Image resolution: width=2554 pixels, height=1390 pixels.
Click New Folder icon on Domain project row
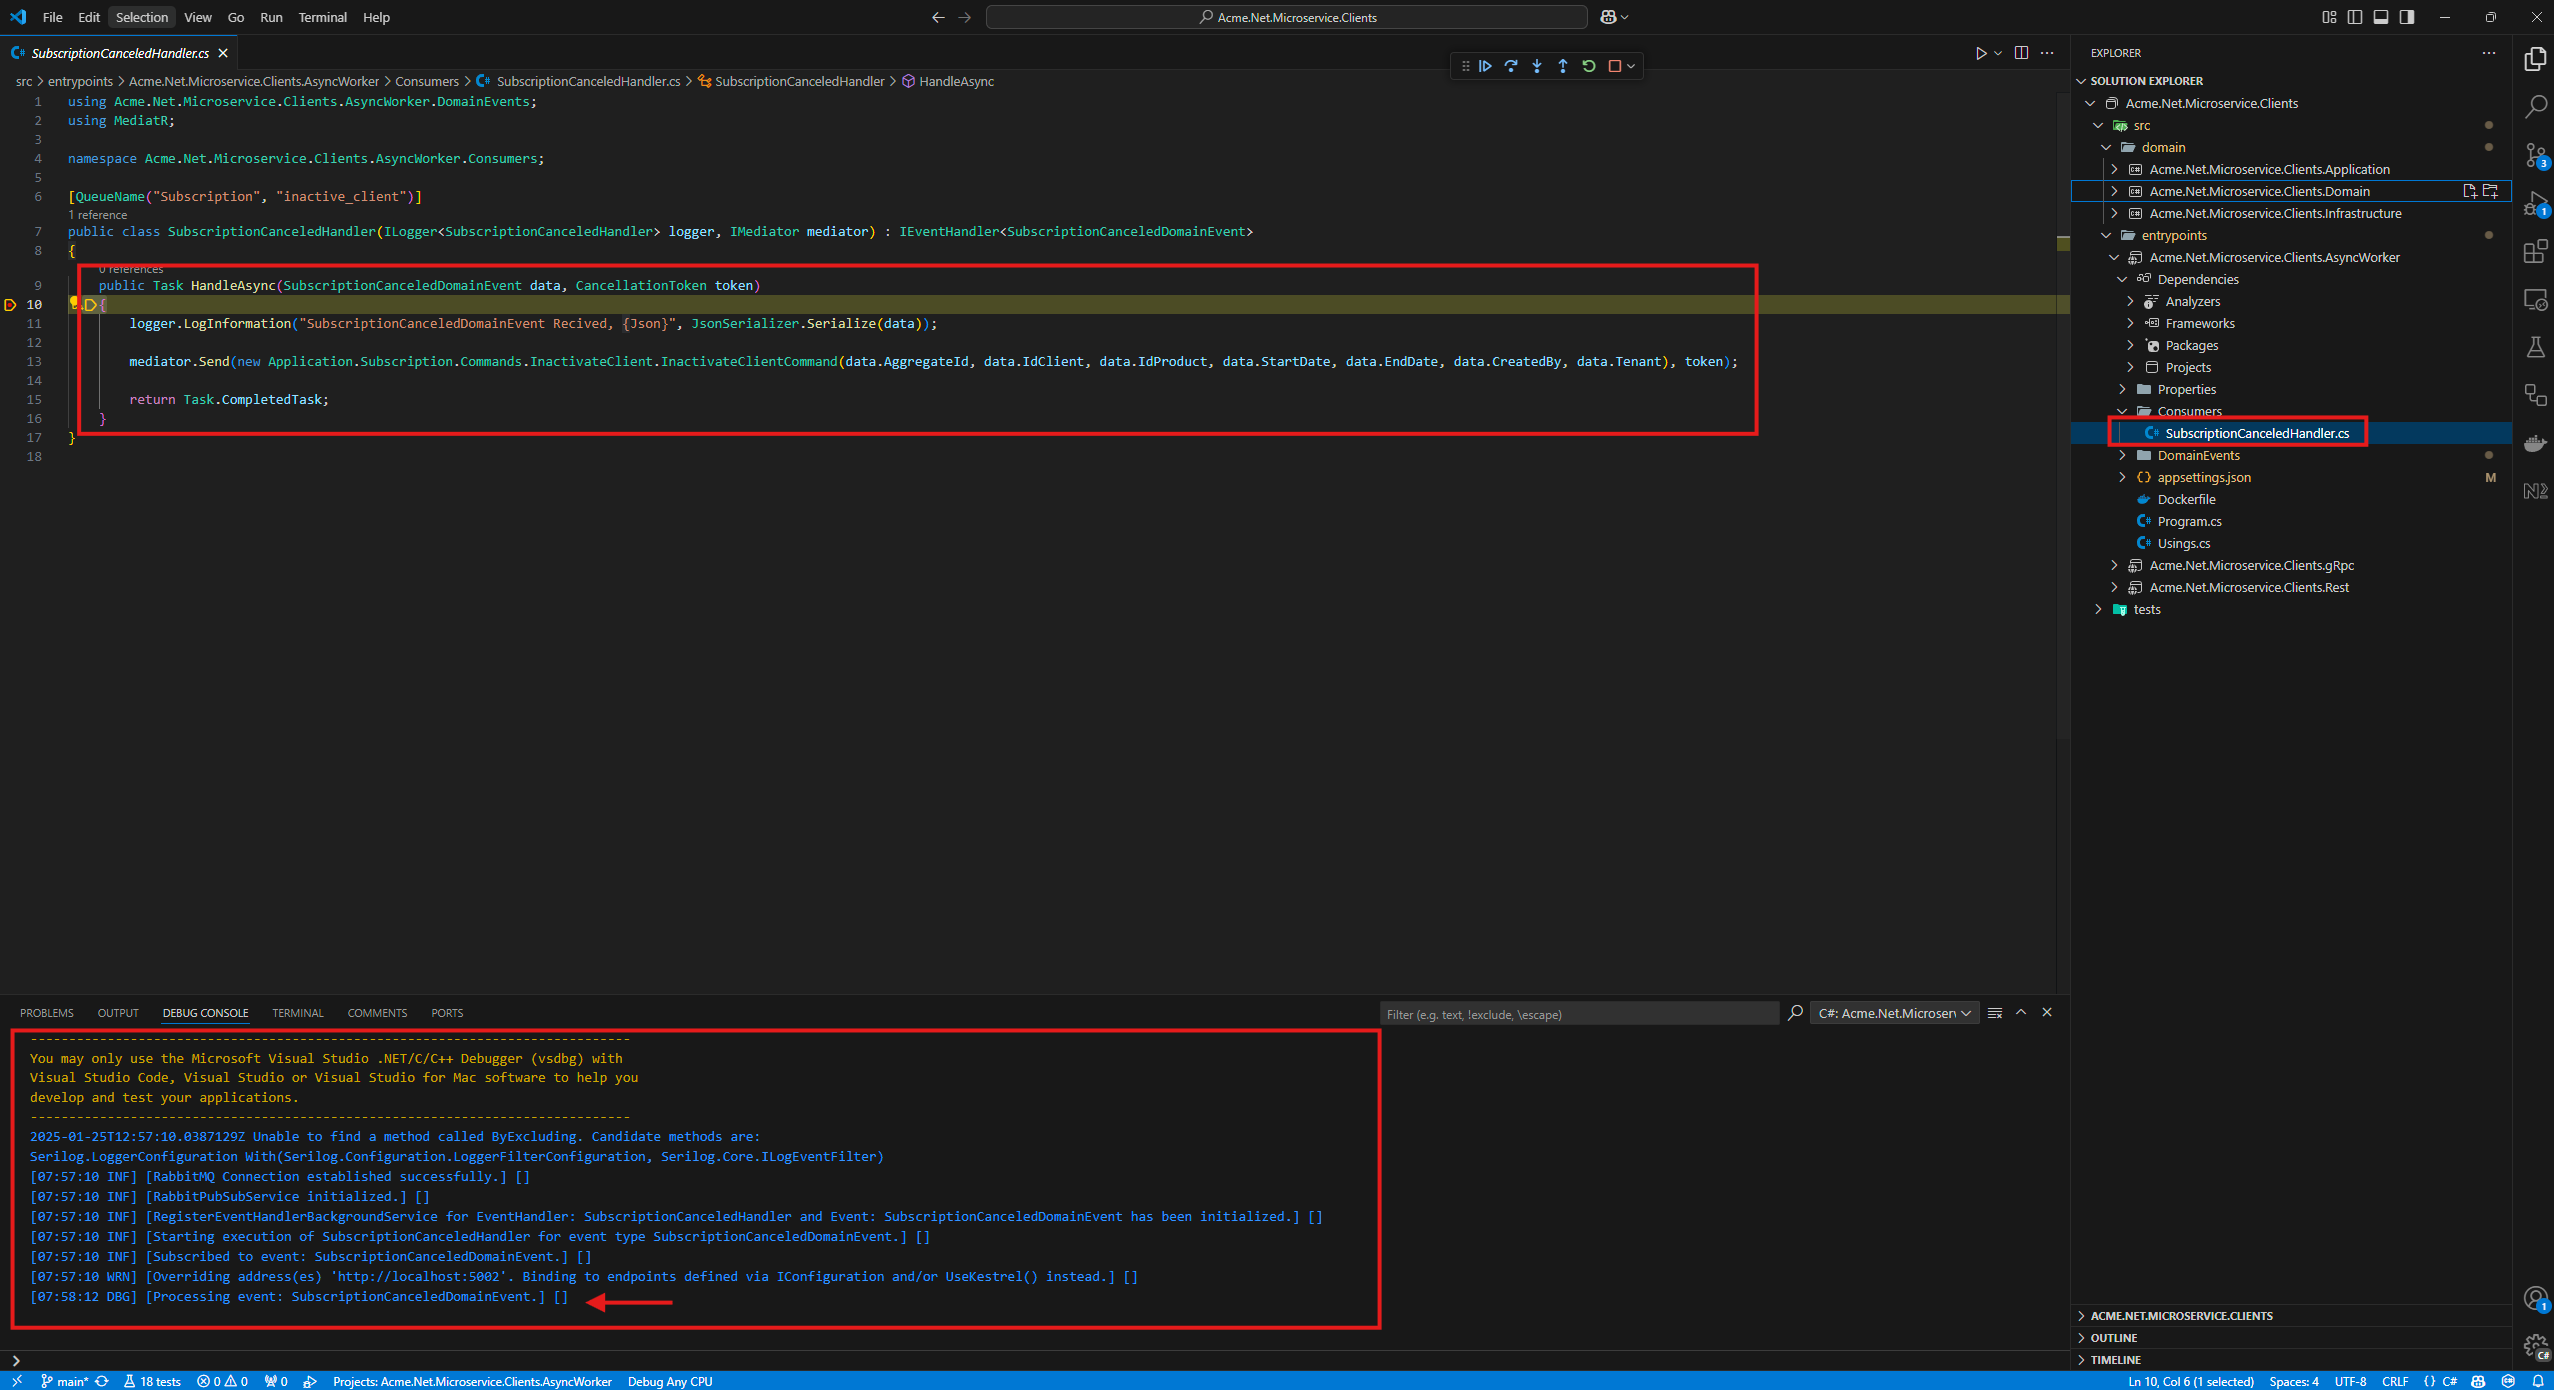tap(2491, 191)
